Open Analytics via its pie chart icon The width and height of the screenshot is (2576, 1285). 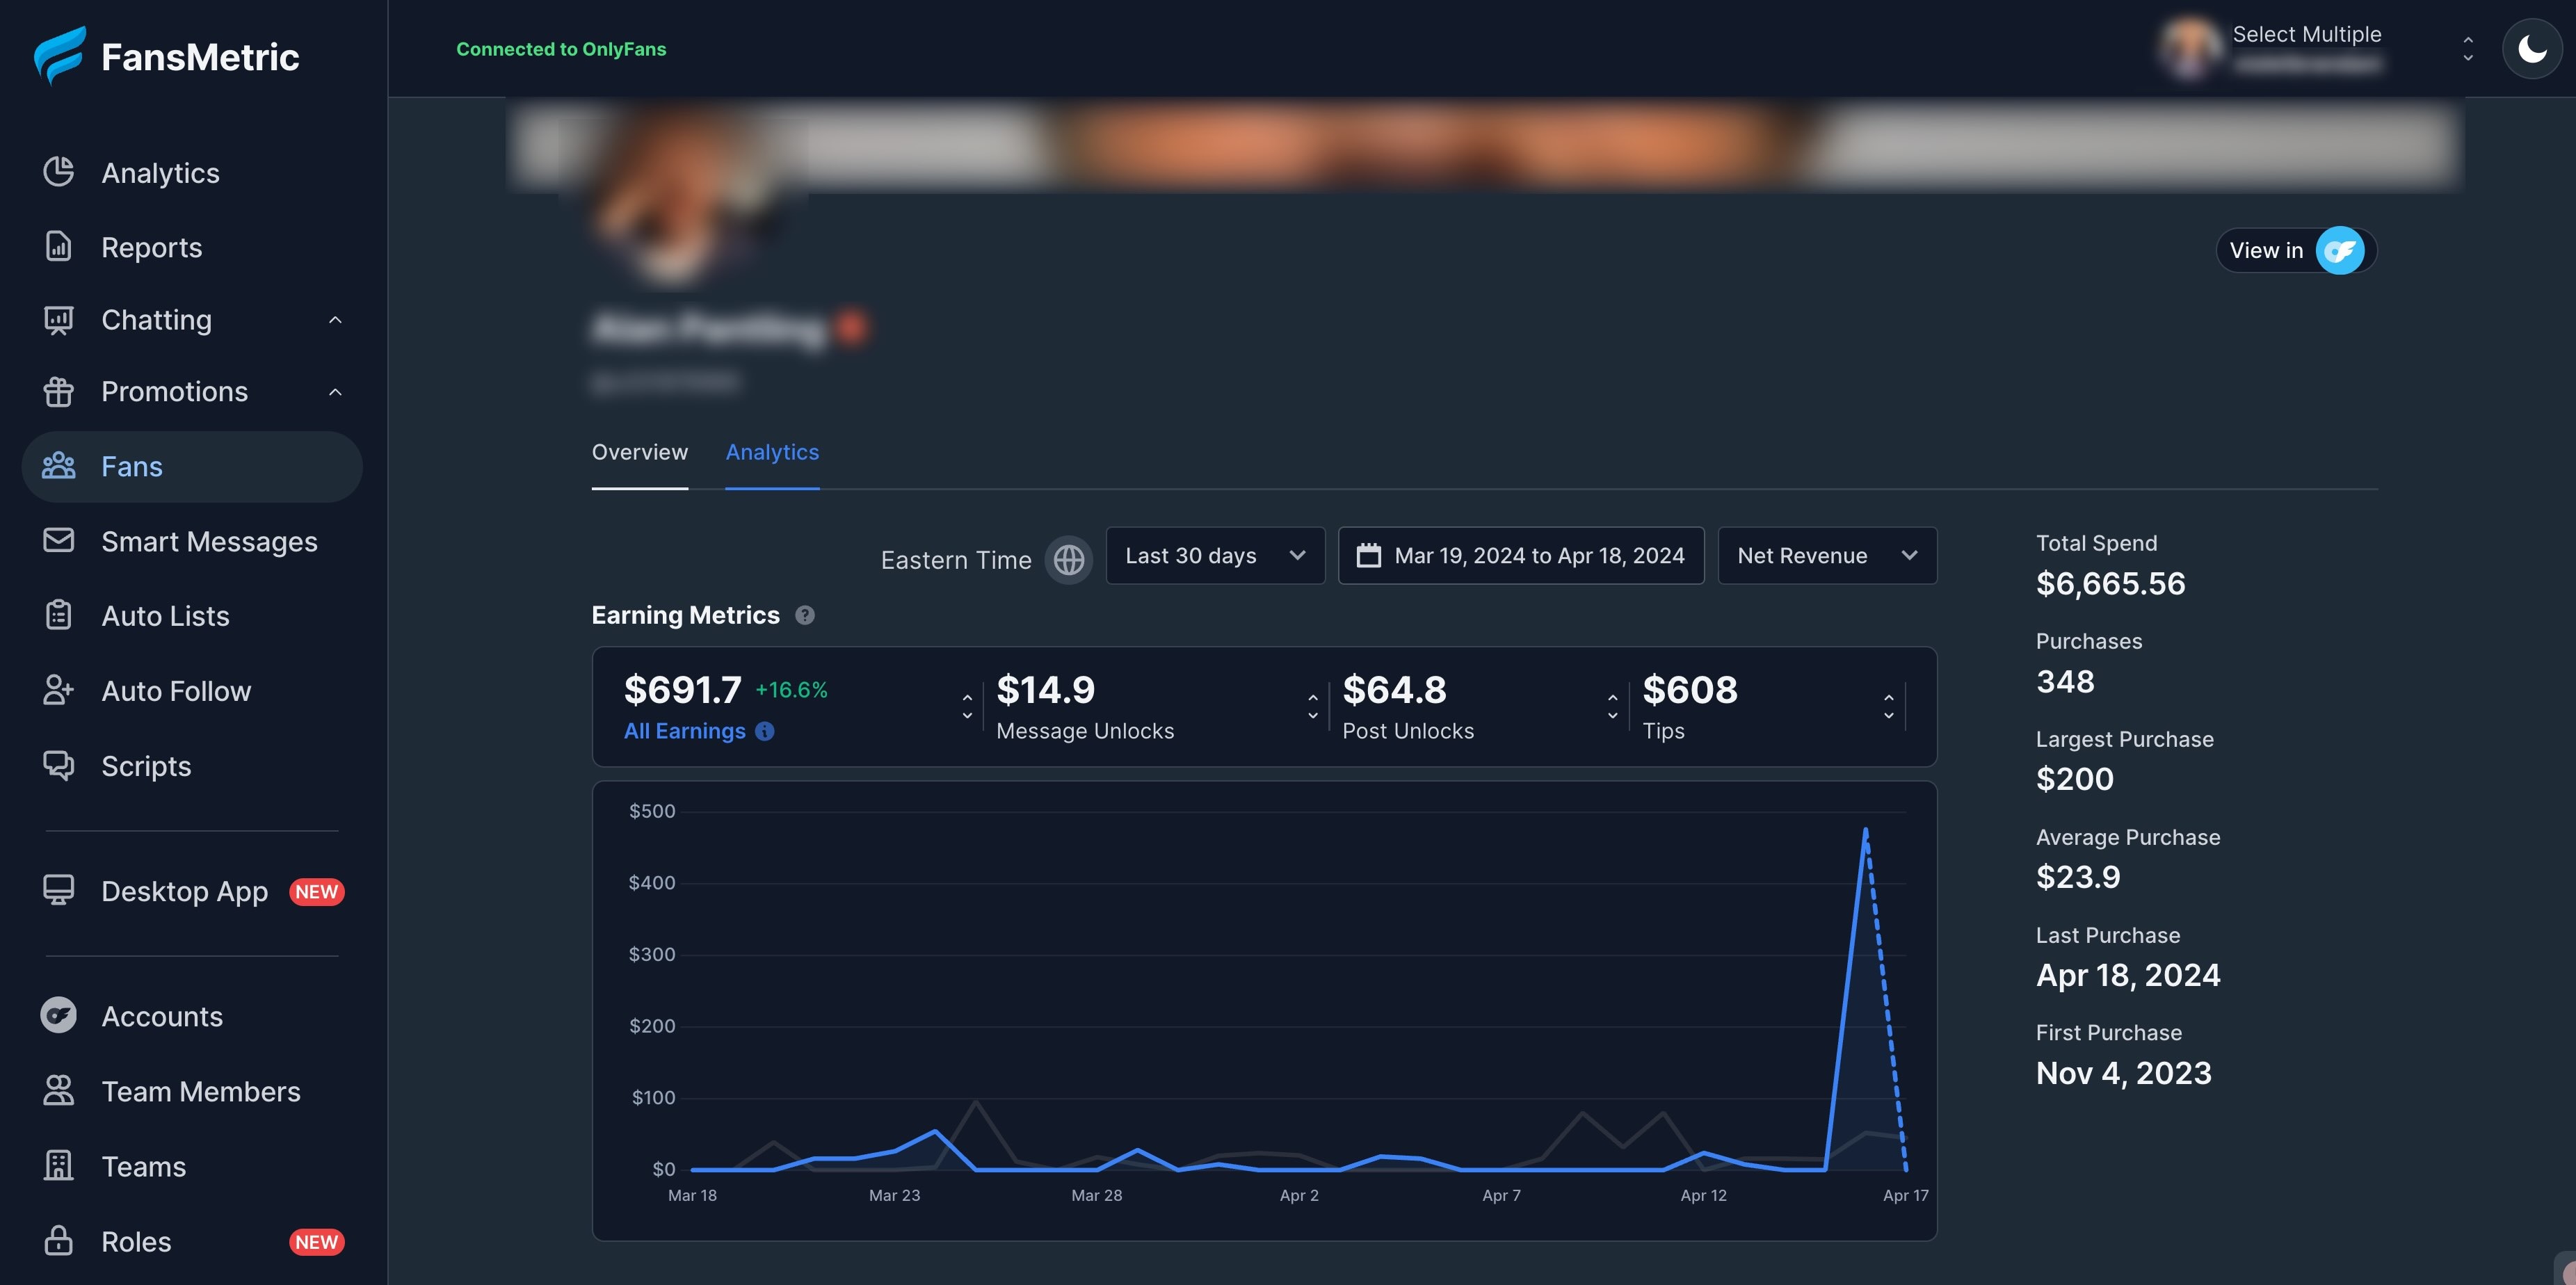[x=58, y=172]
